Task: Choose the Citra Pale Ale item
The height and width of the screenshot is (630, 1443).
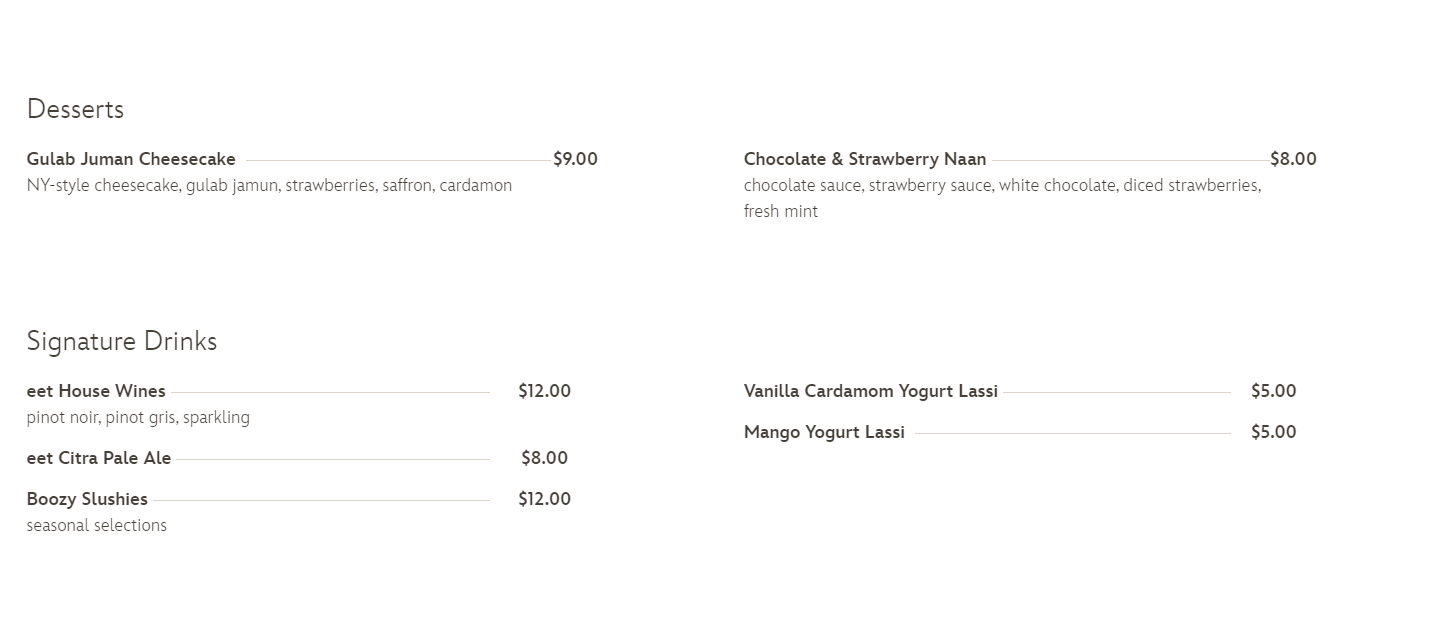Action: (99, 458)
